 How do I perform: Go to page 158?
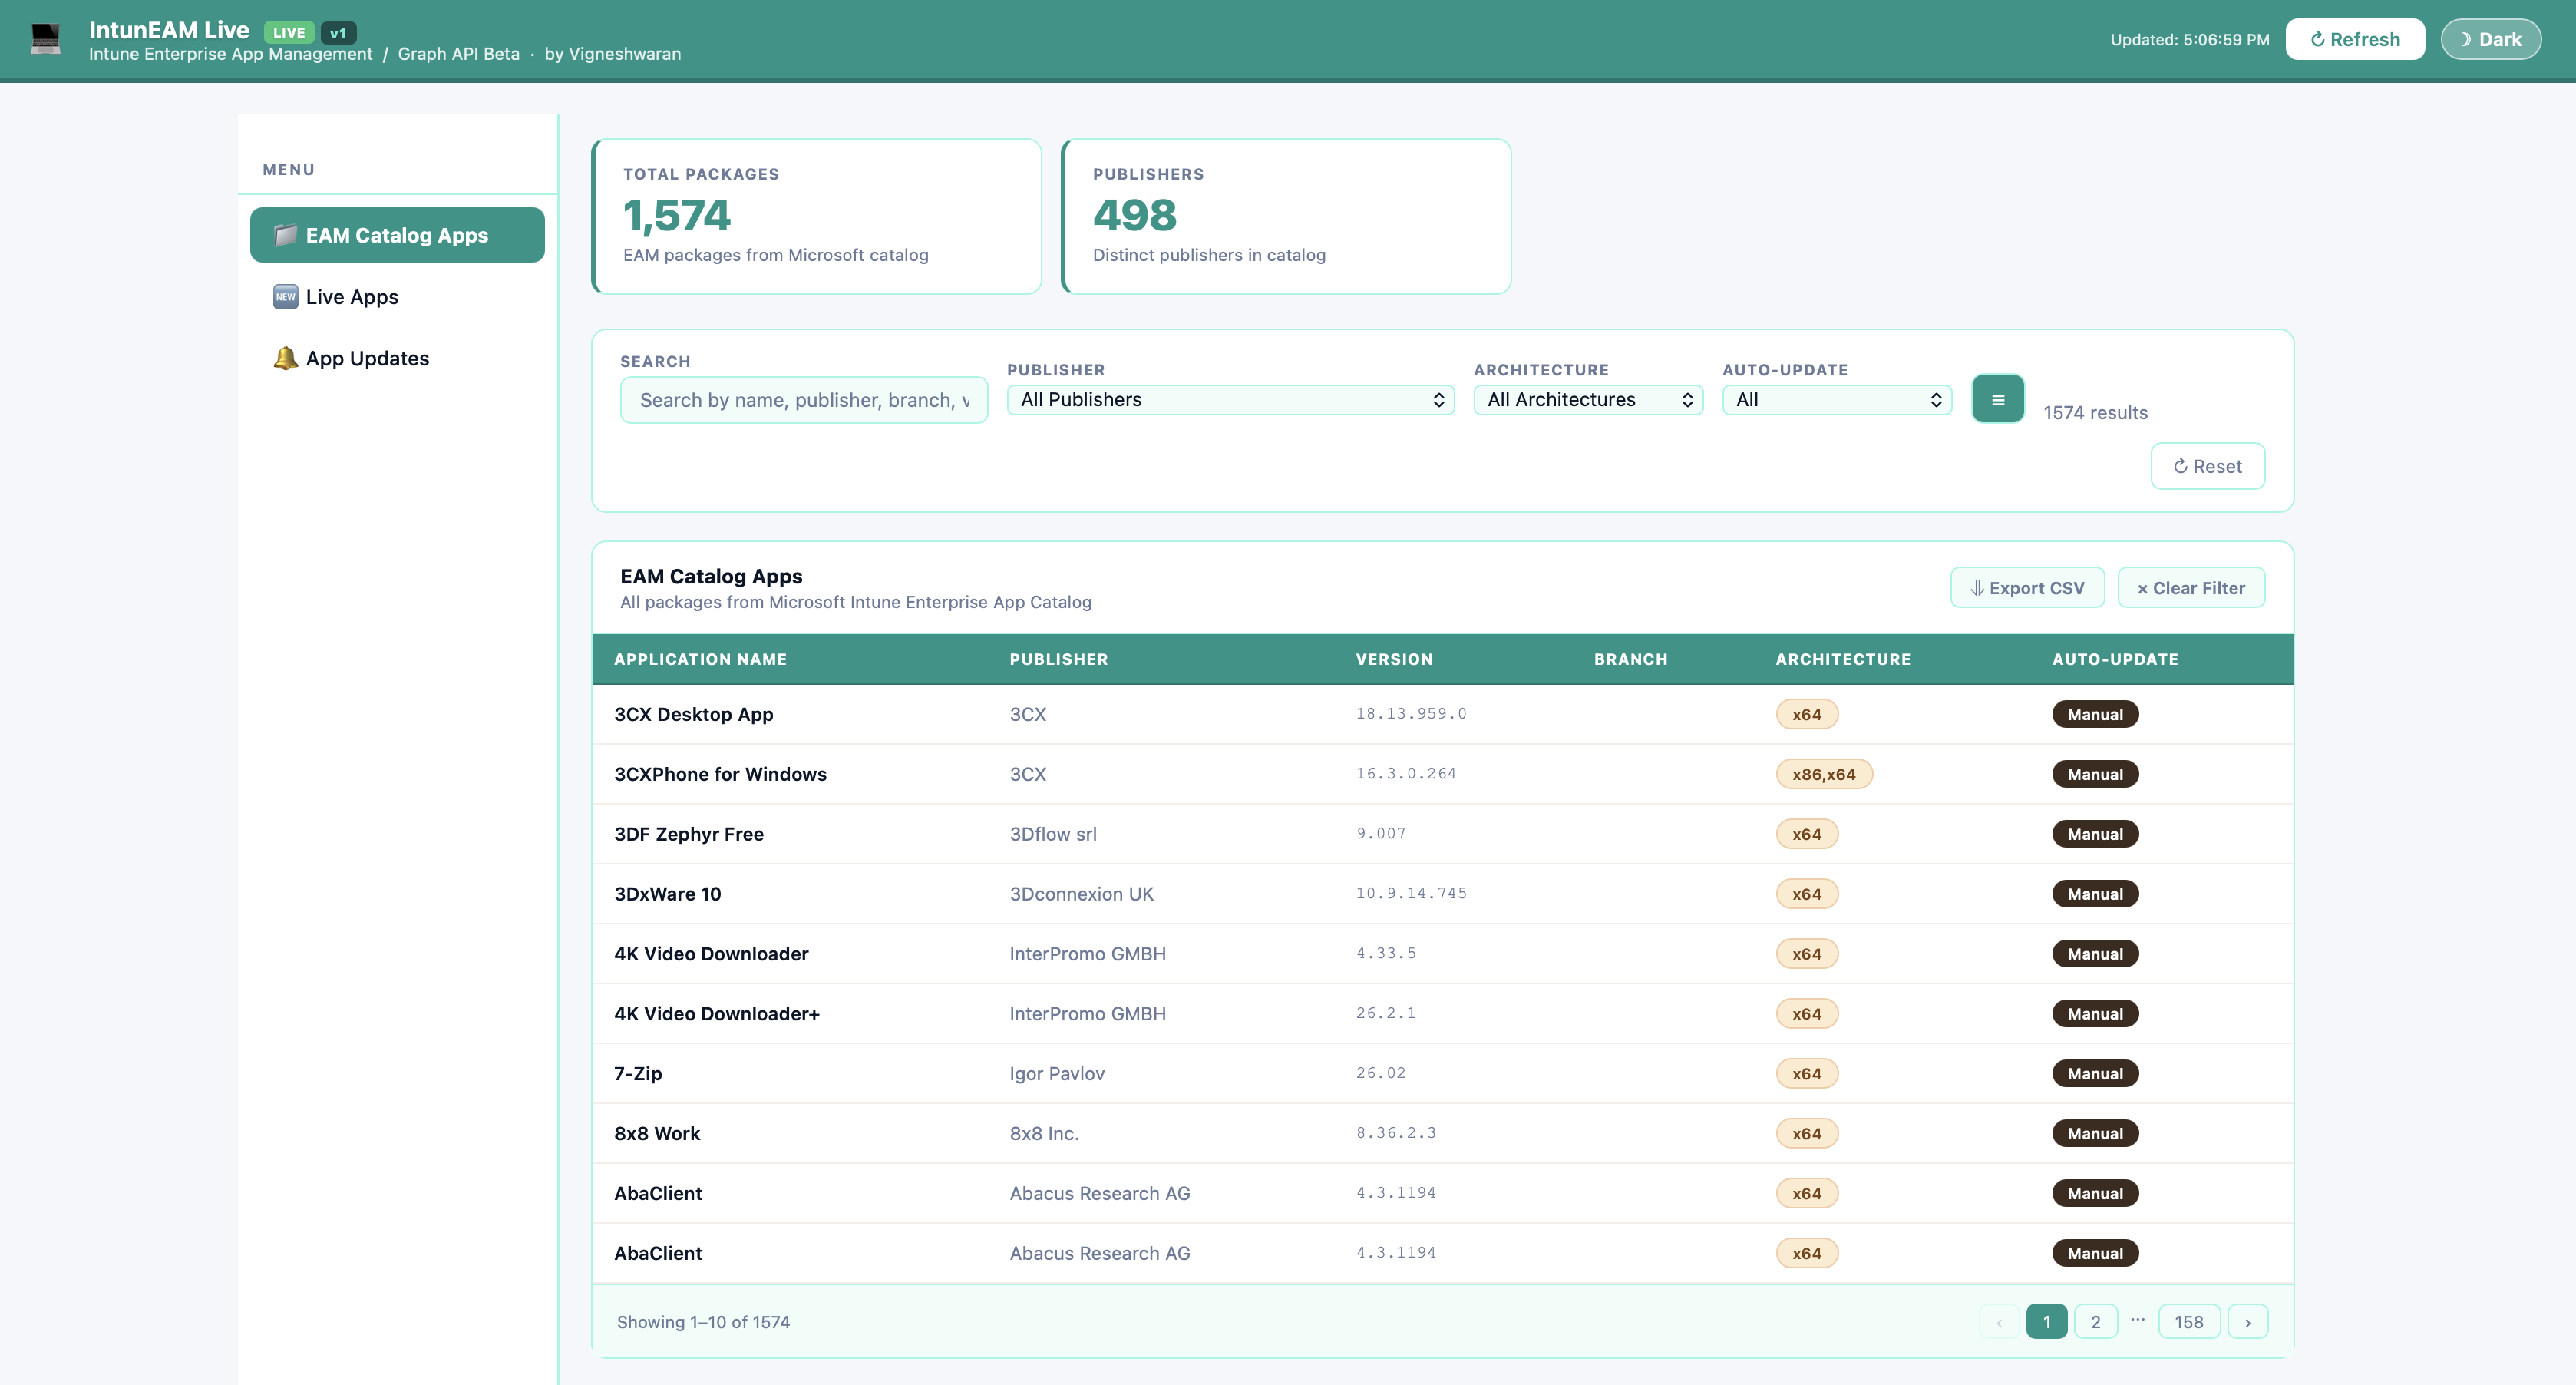[2189, 1322]
